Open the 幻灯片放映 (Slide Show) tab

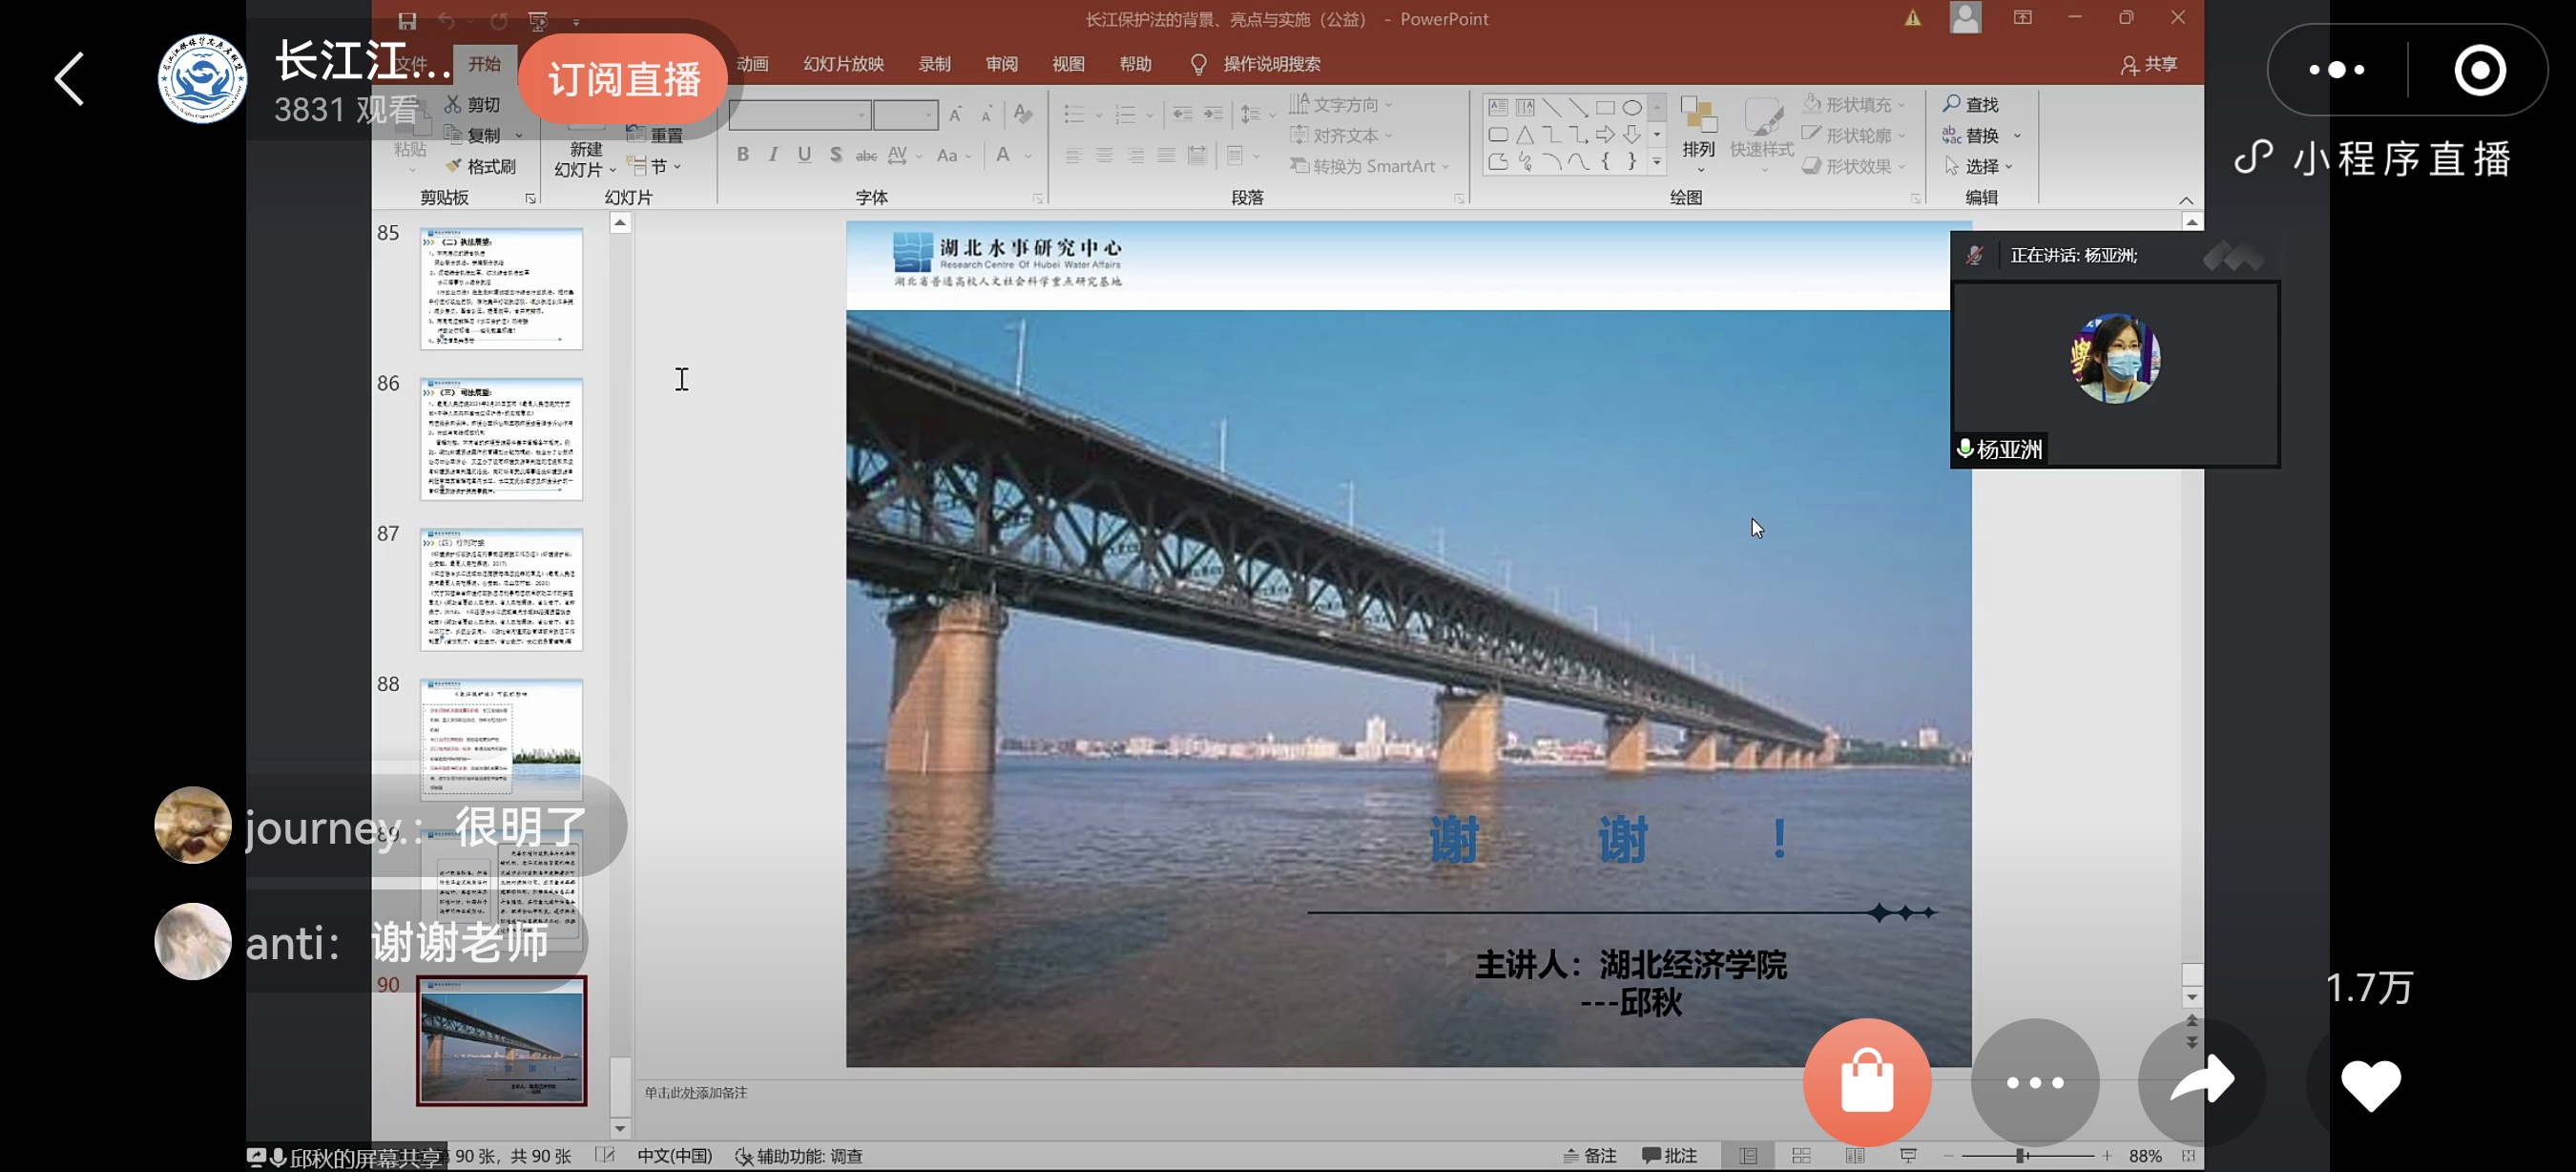(843, 63)
